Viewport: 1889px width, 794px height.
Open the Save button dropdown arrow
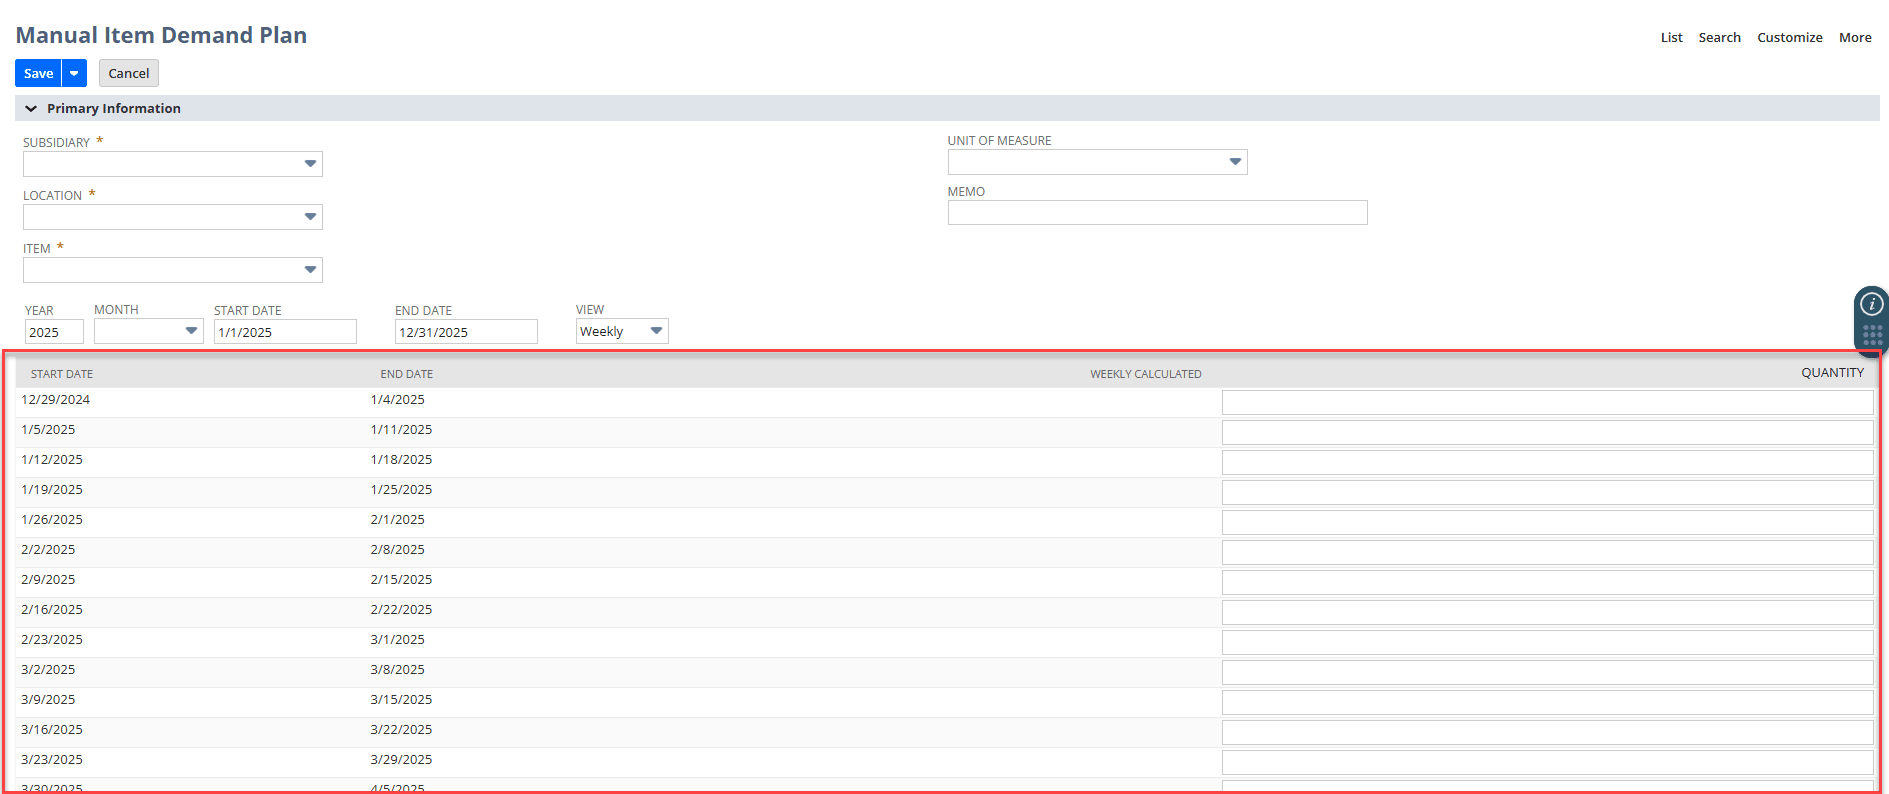(74, 73)
